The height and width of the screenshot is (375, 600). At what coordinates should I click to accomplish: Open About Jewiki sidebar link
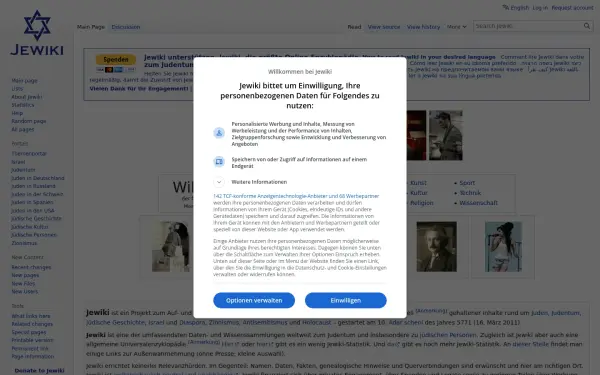point(27,97)
